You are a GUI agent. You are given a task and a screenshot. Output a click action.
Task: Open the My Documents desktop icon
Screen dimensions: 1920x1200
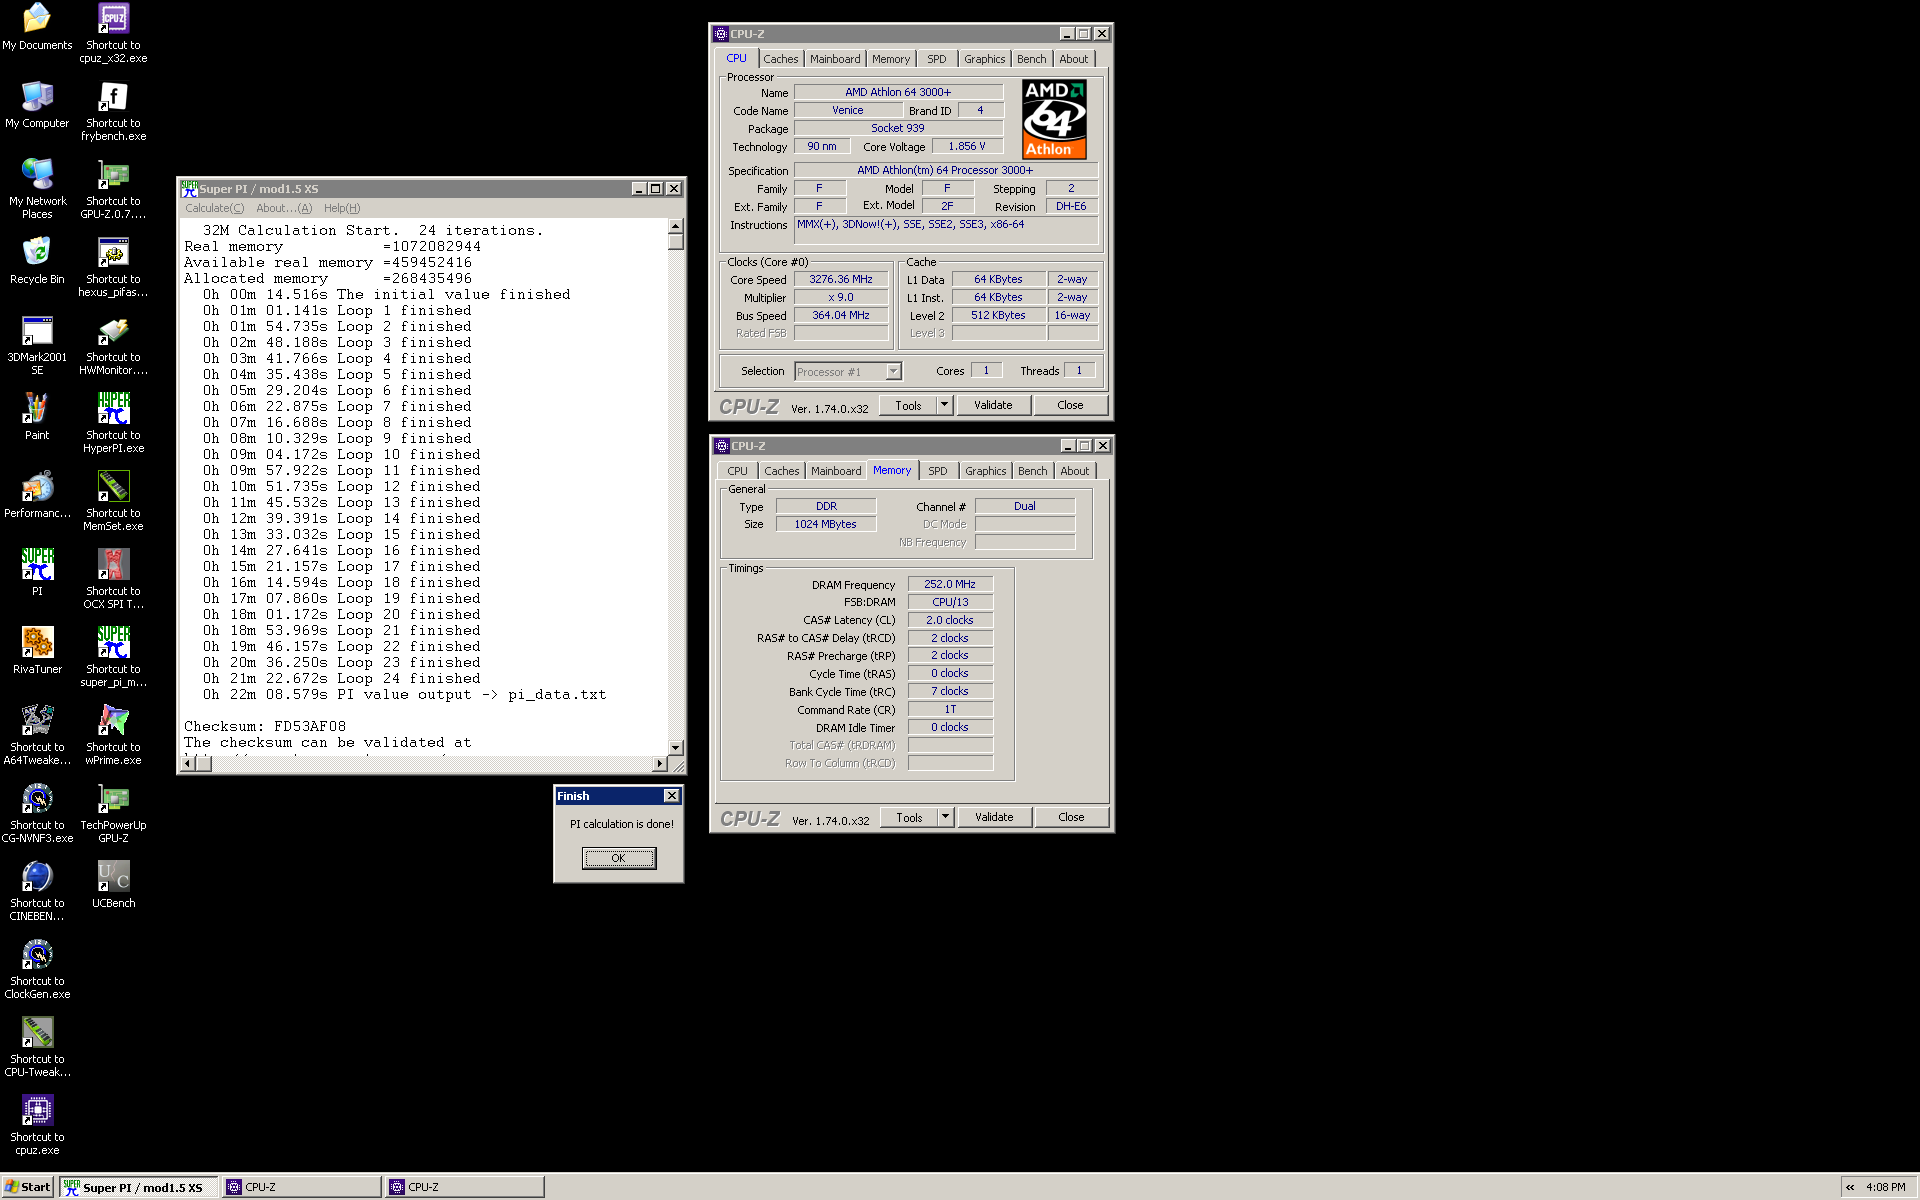click(x=37, y=27)
